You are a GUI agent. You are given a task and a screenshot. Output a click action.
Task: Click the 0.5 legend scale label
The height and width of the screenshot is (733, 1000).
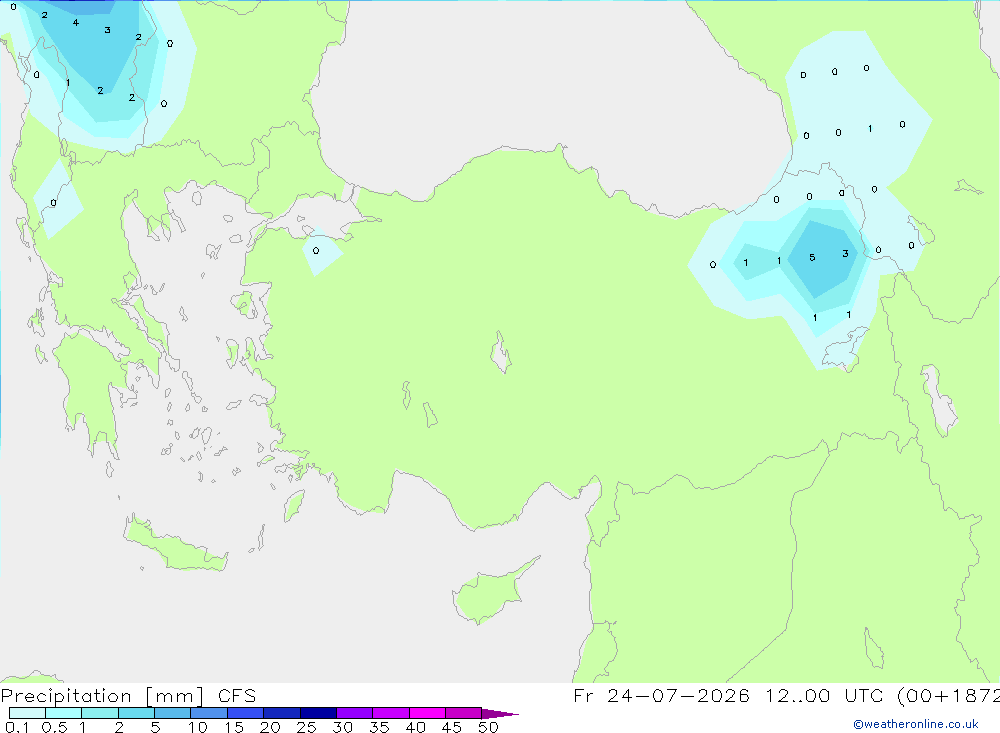tap(54, 727)
